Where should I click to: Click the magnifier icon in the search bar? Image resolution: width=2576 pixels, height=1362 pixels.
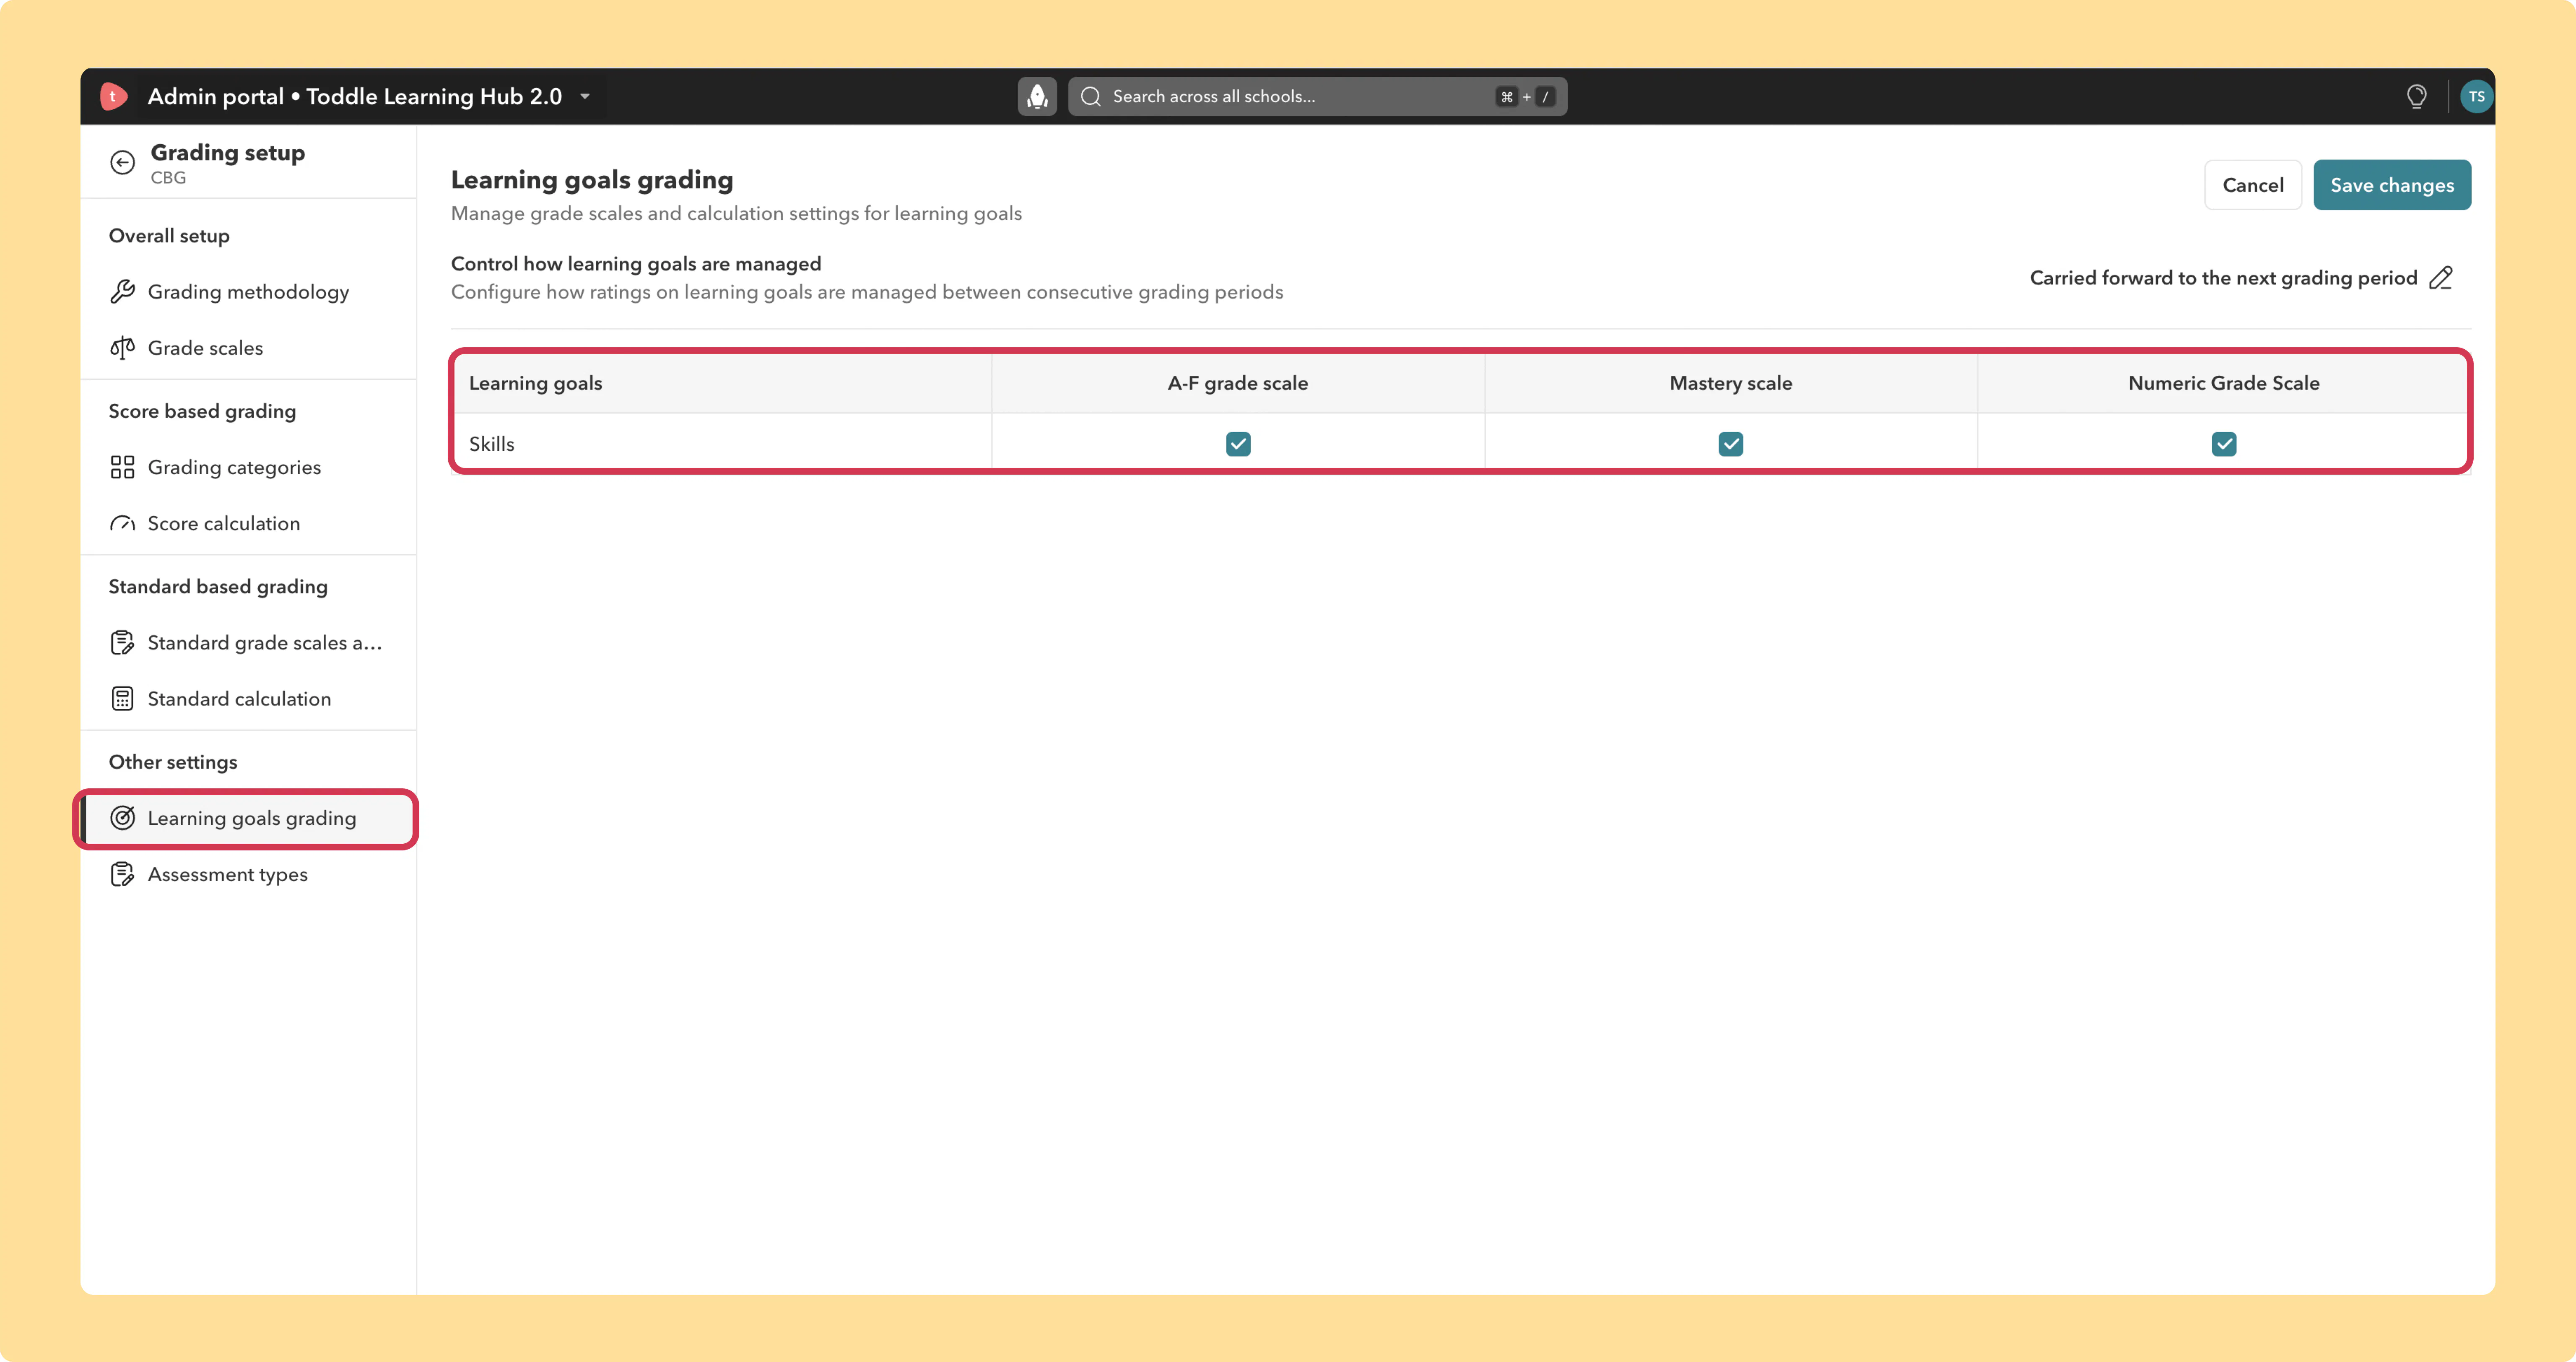[1091, 96]
